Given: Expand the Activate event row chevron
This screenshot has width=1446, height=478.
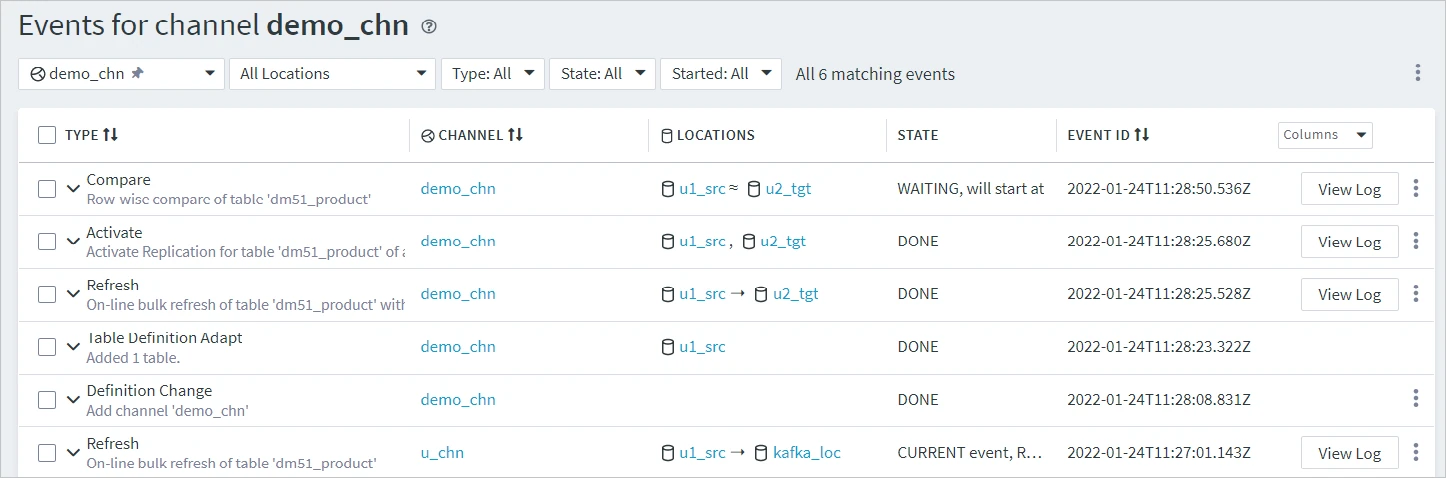Looking at the screenshot, I should click(73, 241).
